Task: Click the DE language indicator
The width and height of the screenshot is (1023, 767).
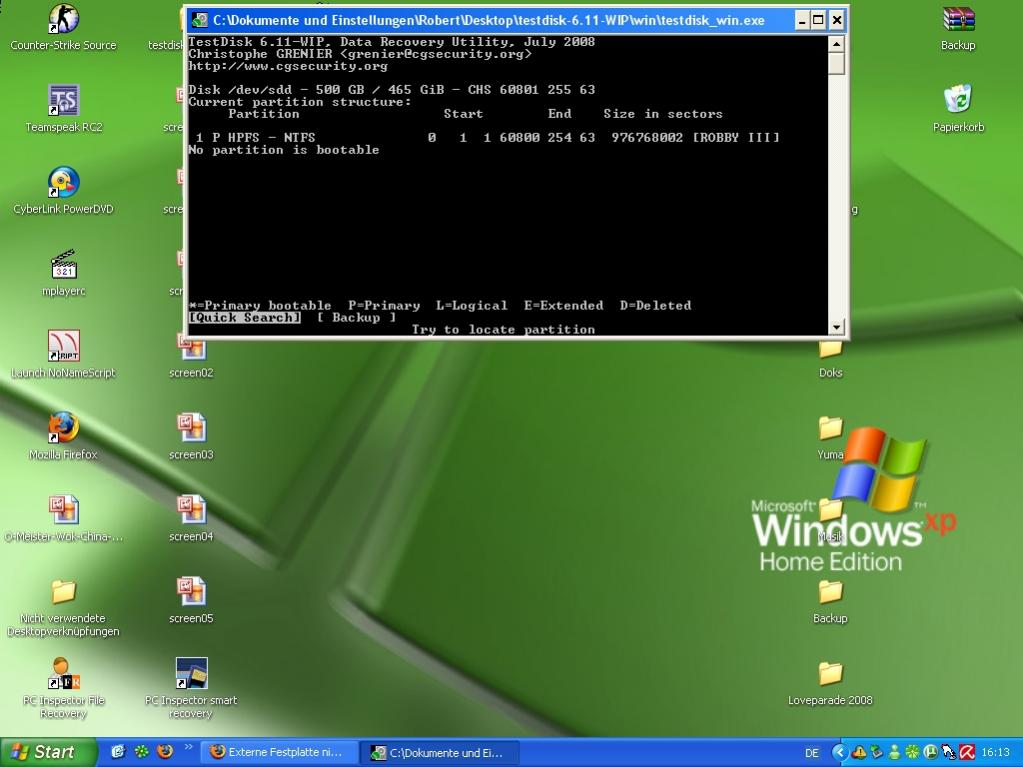Action: (812, 753)
